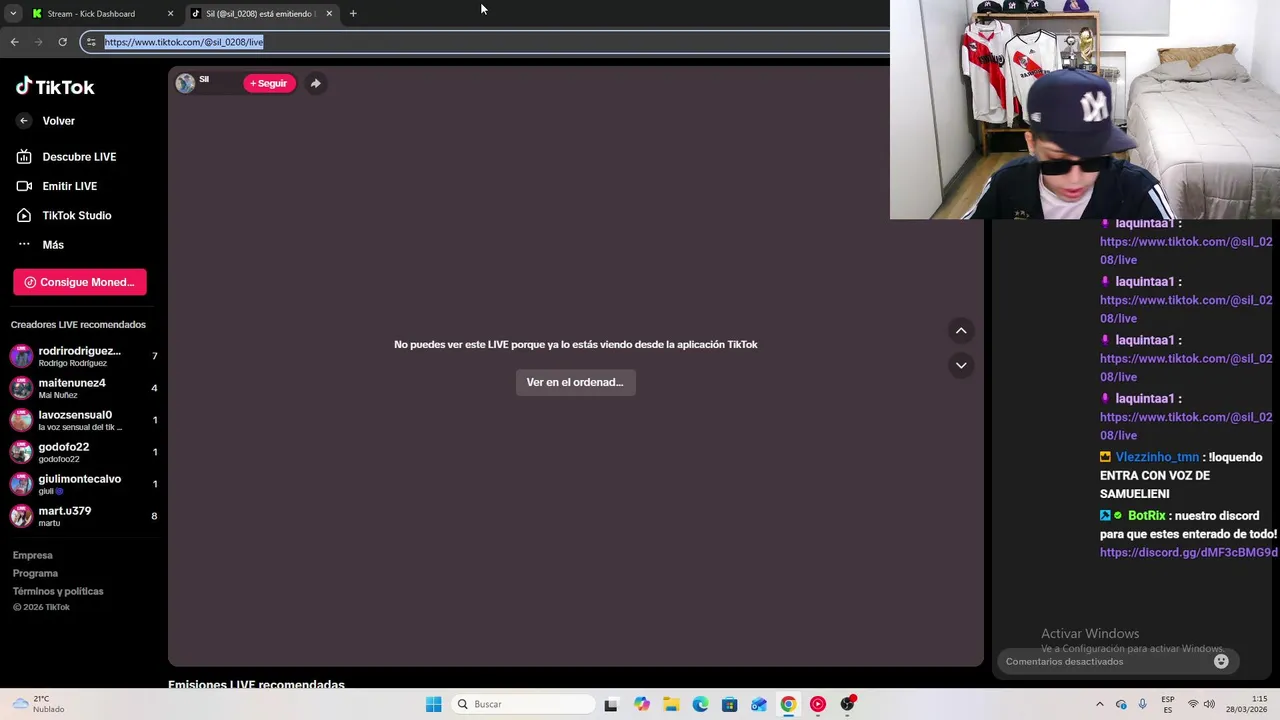Click the taskbar Buscar search box
1280x720 pixels.
523,704
